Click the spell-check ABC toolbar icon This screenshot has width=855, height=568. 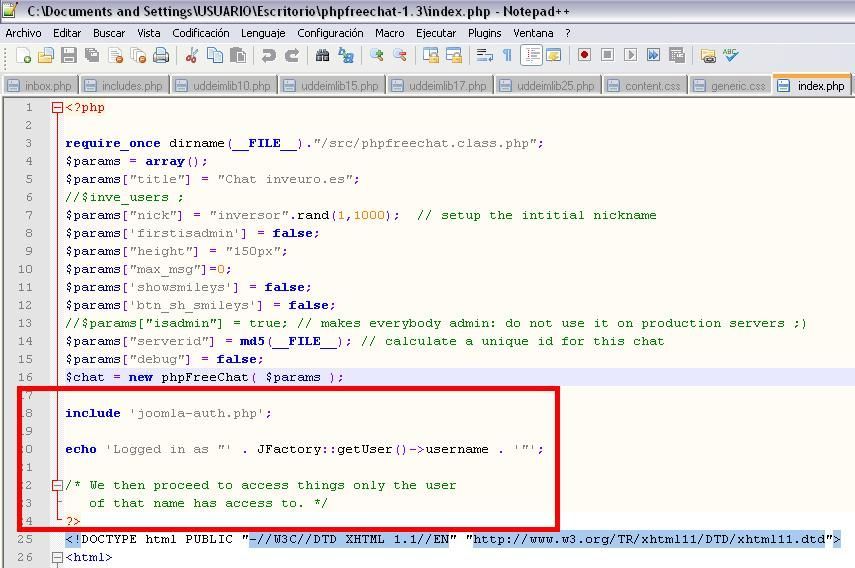click(731, 55)
